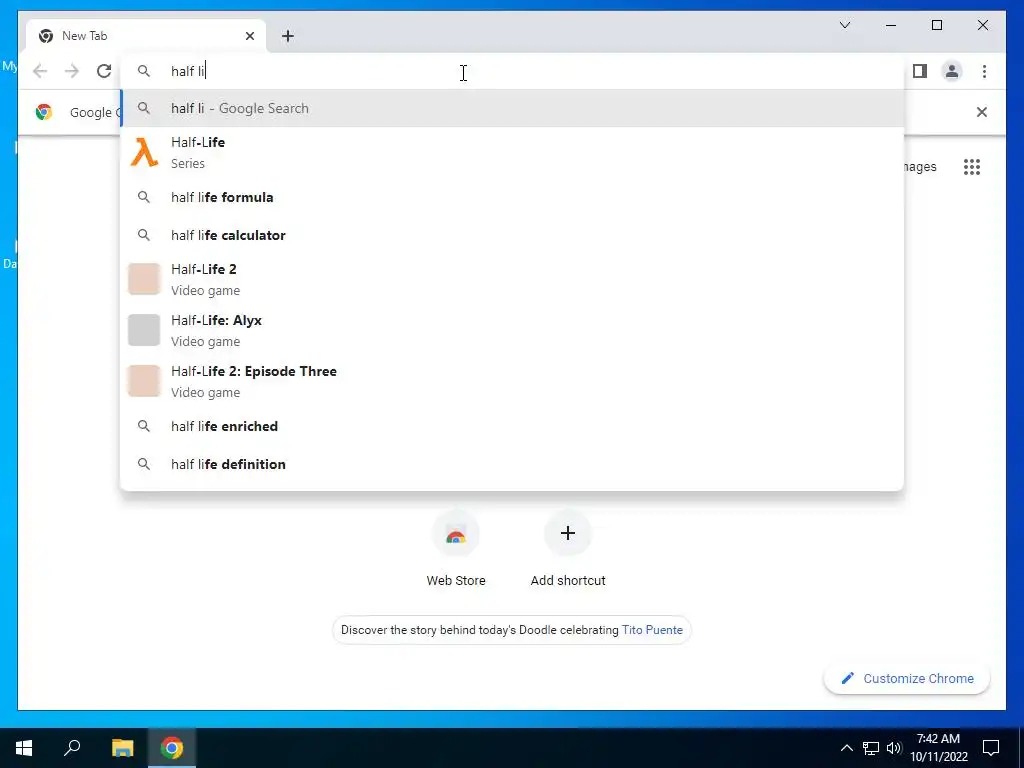The image size is (1024, 768).
Task: Open the Windows Start menu
Action: coord(24,748)
